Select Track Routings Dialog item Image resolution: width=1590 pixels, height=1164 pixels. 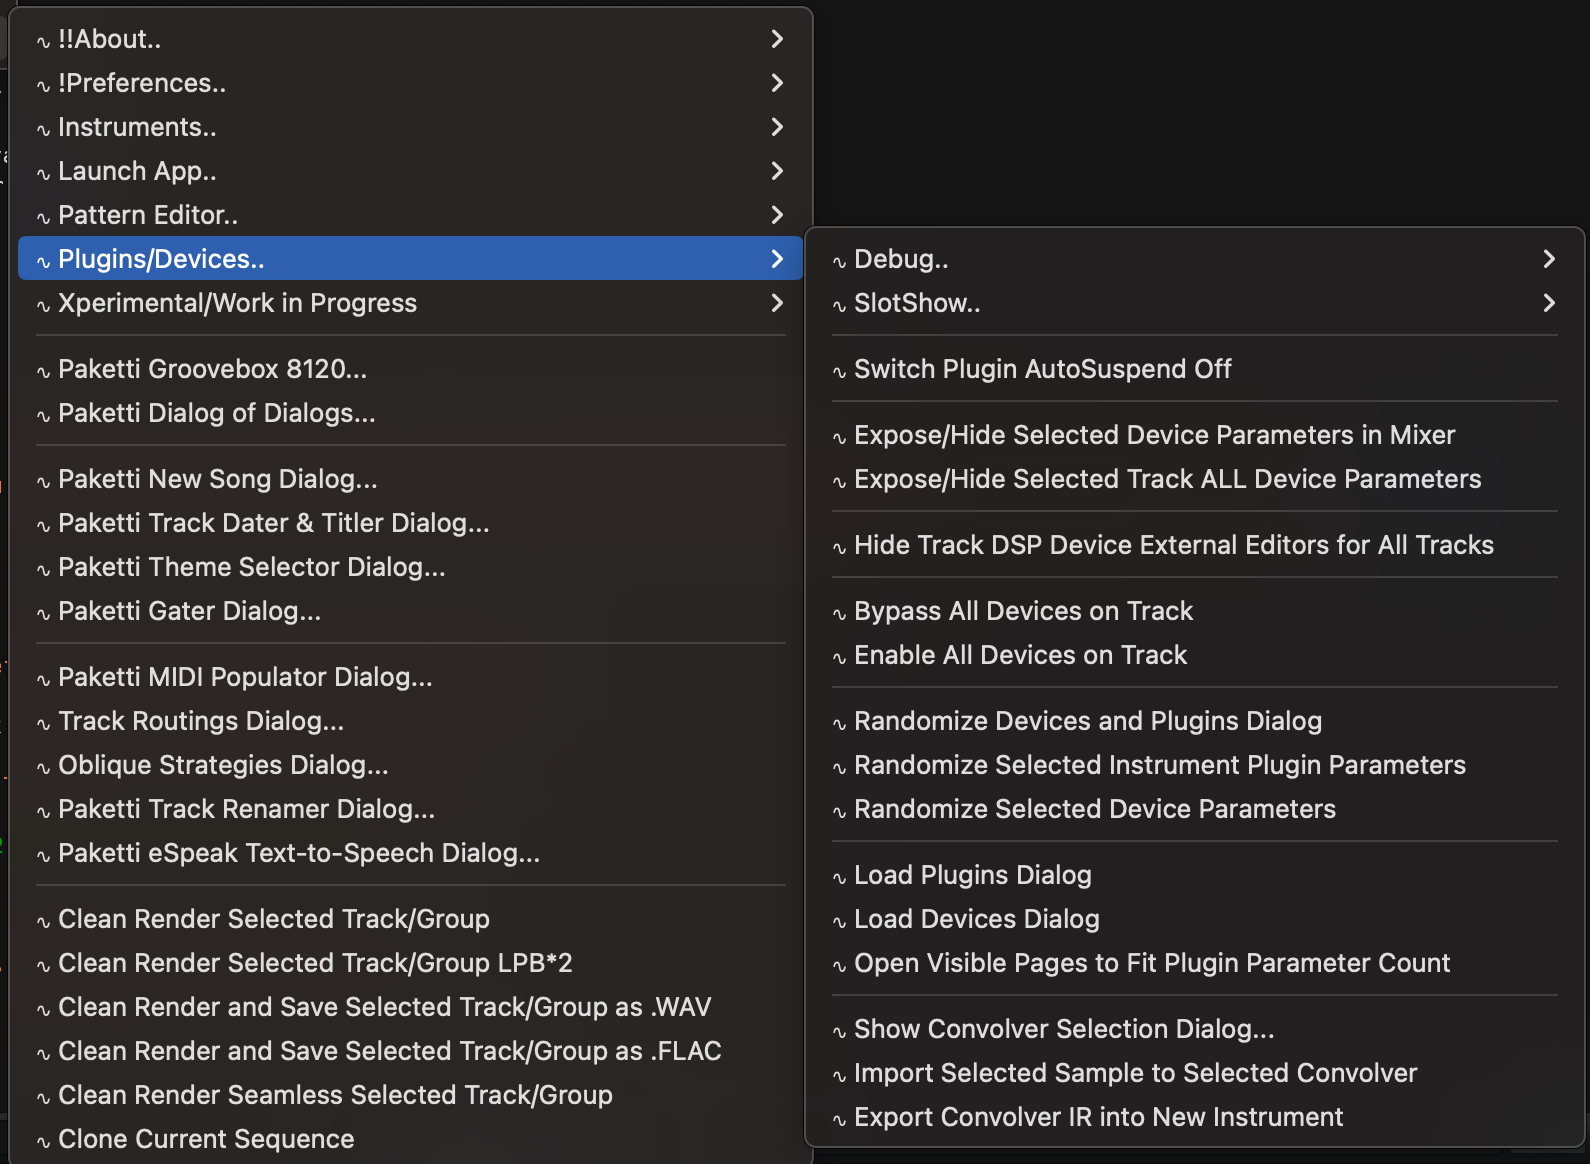[200, 721]
